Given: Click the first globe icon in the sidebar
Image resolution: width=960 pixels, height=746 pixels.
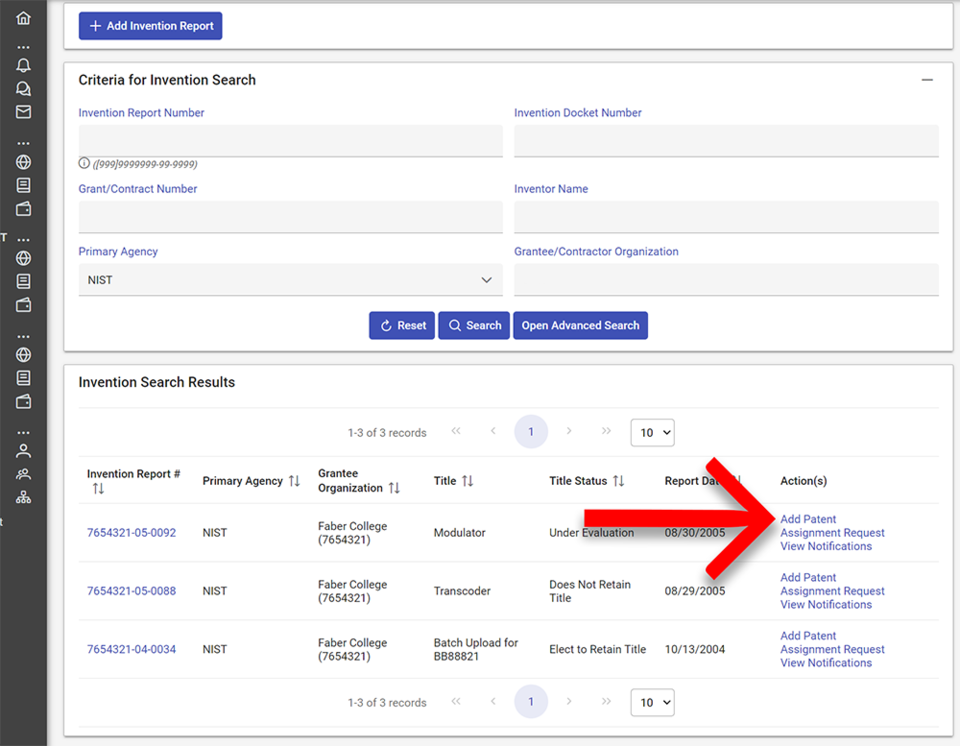Looking at the screenshot, I should [x=23, y=161].
